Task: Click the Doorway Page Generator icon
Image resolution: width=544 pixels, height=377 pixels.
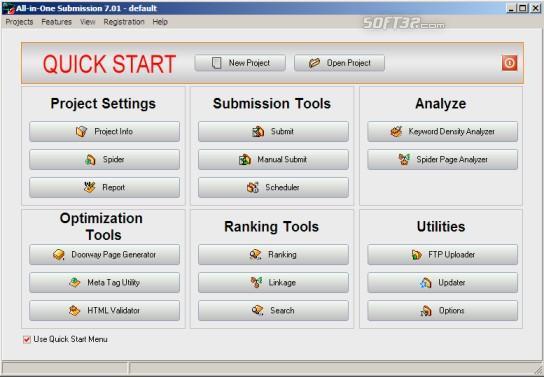Action: coord(59,255)
